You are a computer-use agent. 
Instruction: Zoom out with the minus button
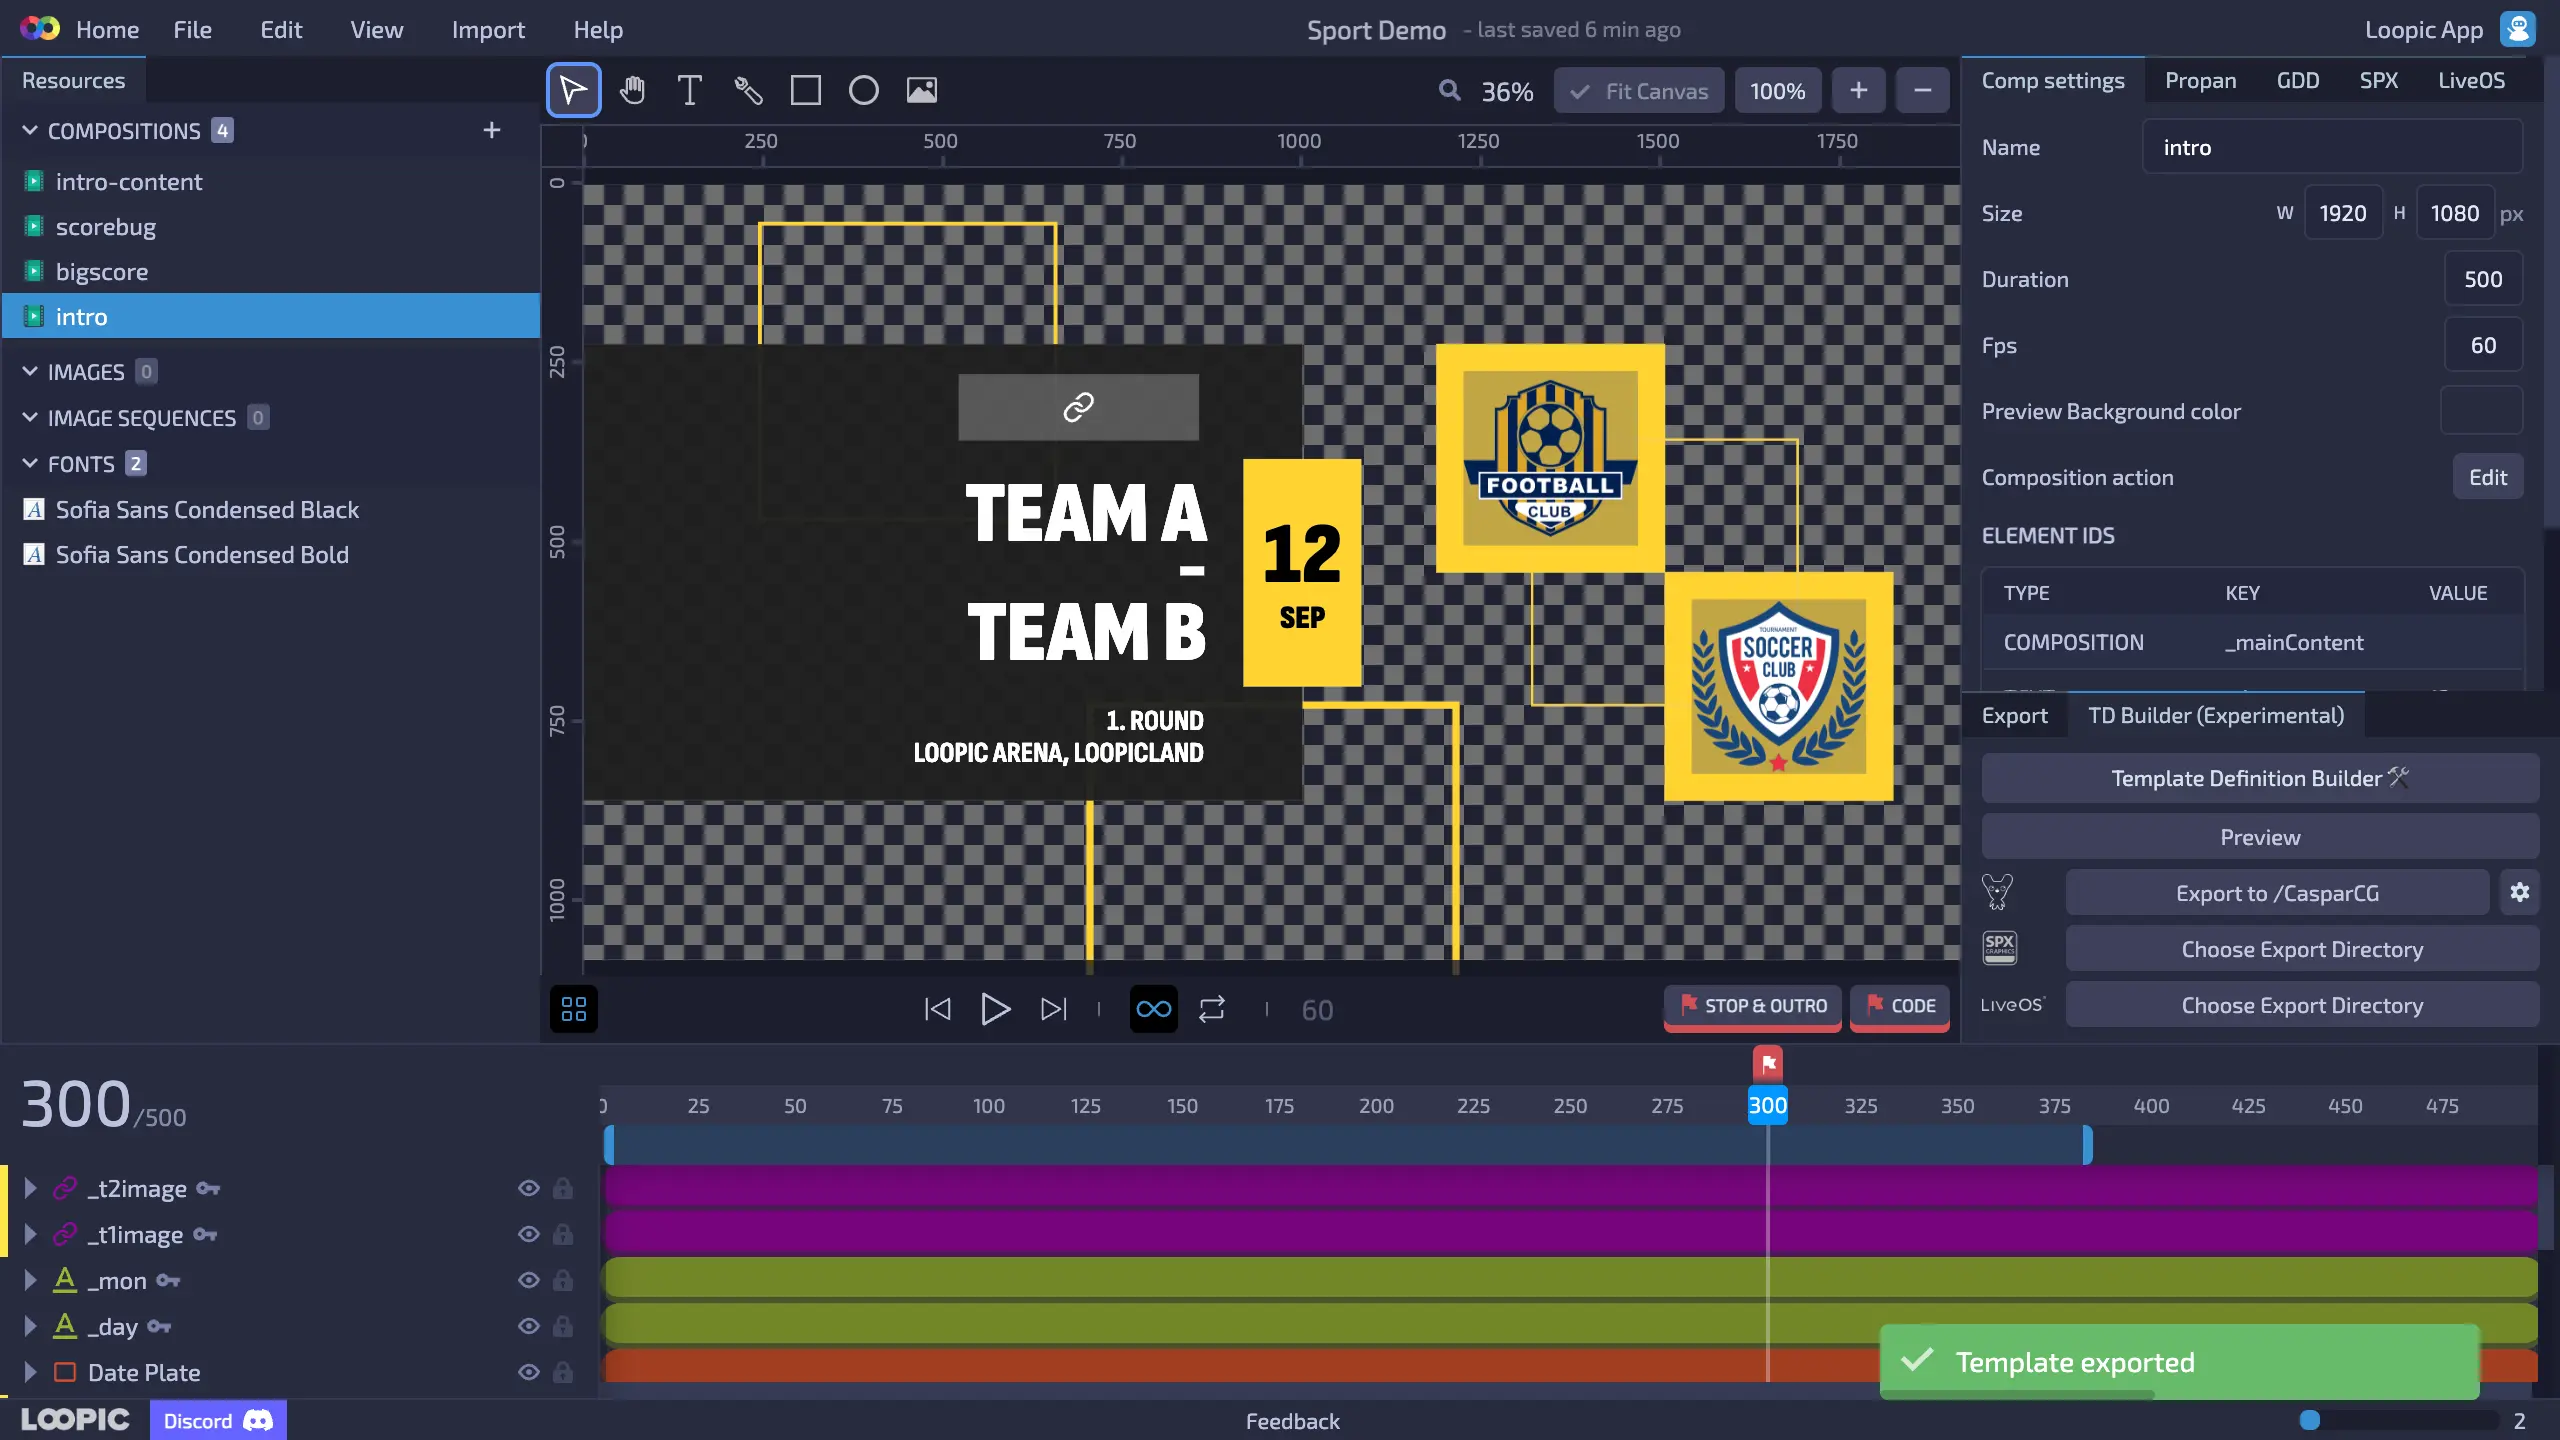click(x=1922, y=90)
